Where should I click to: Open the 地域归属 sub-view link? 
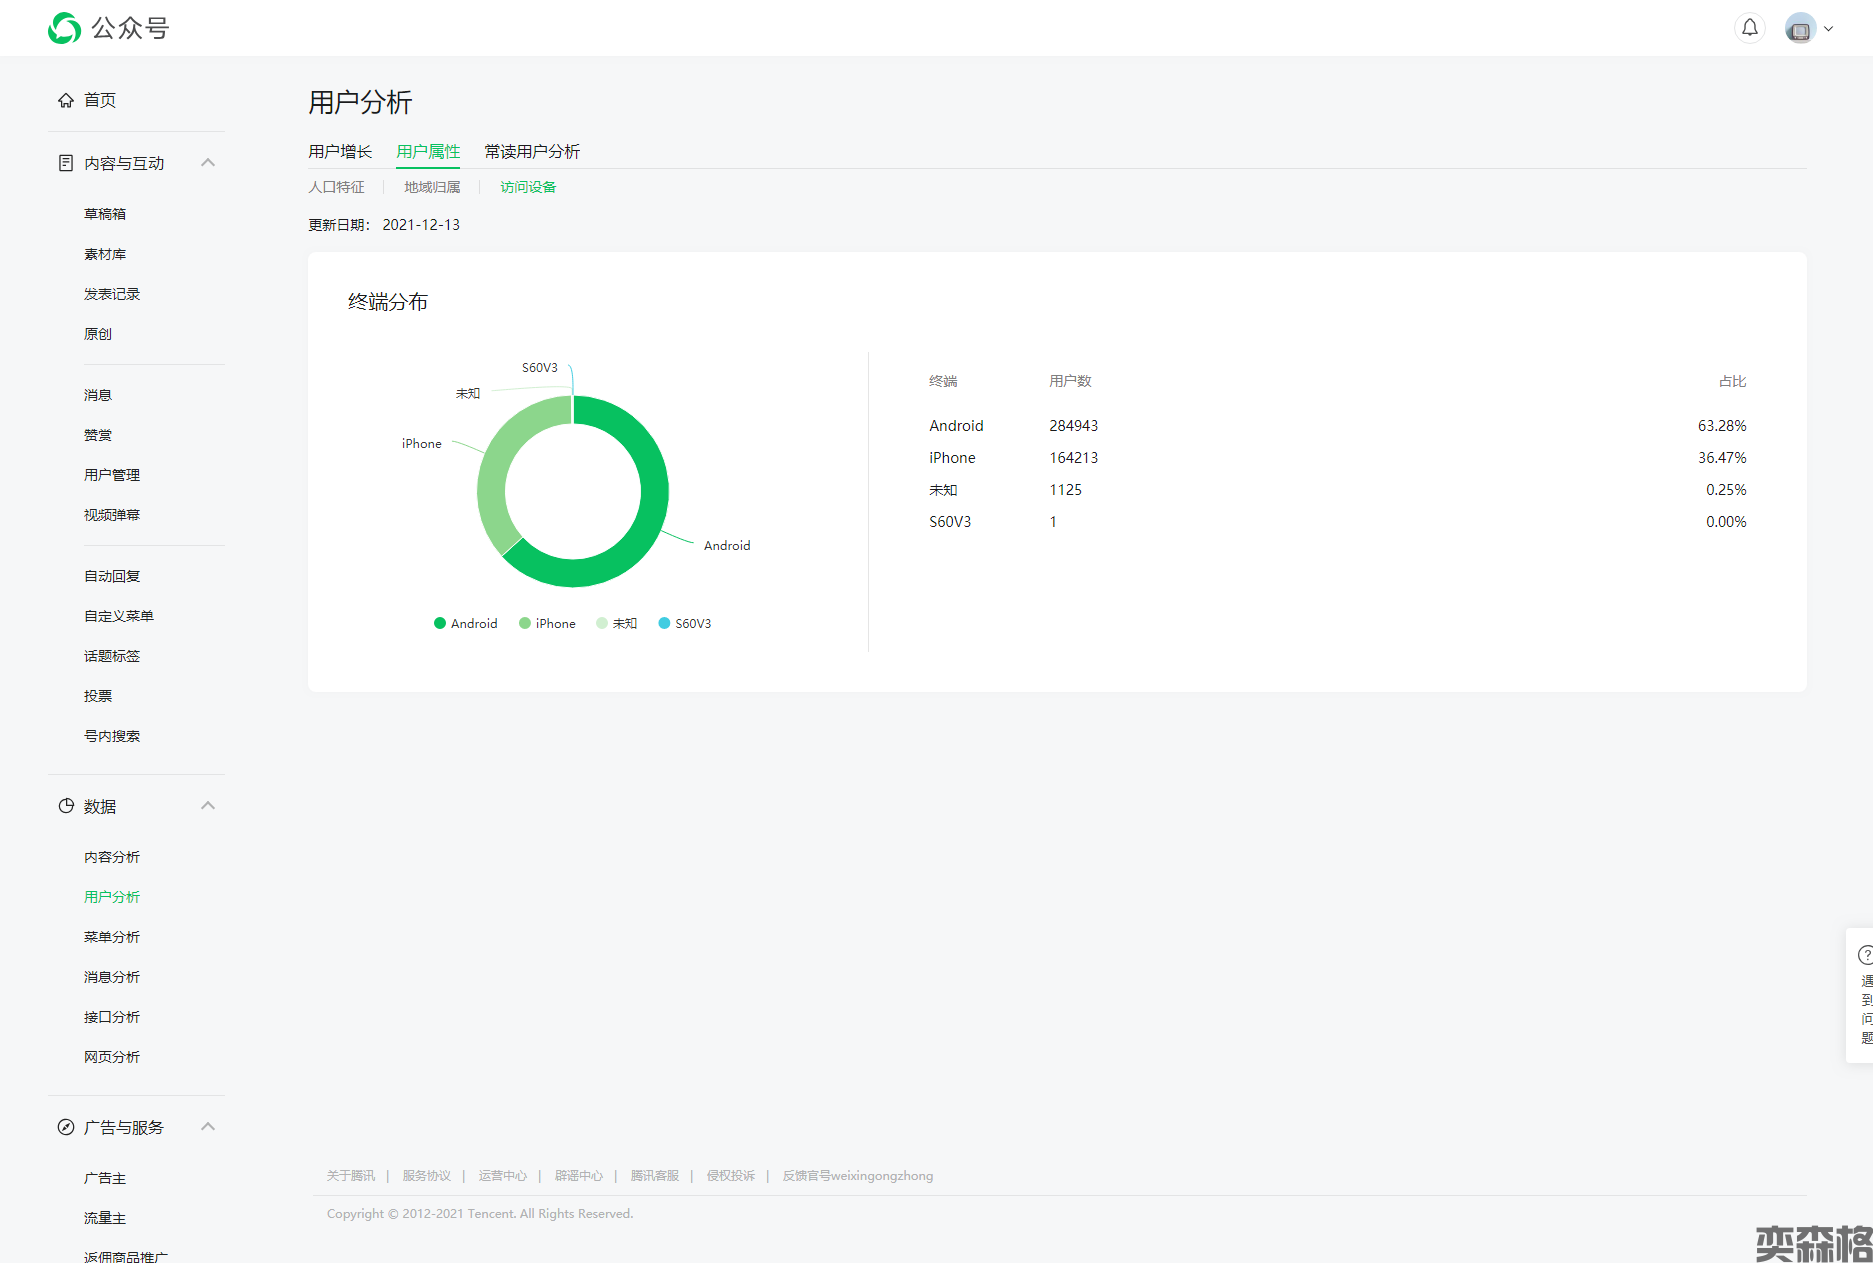coord(432,187)
